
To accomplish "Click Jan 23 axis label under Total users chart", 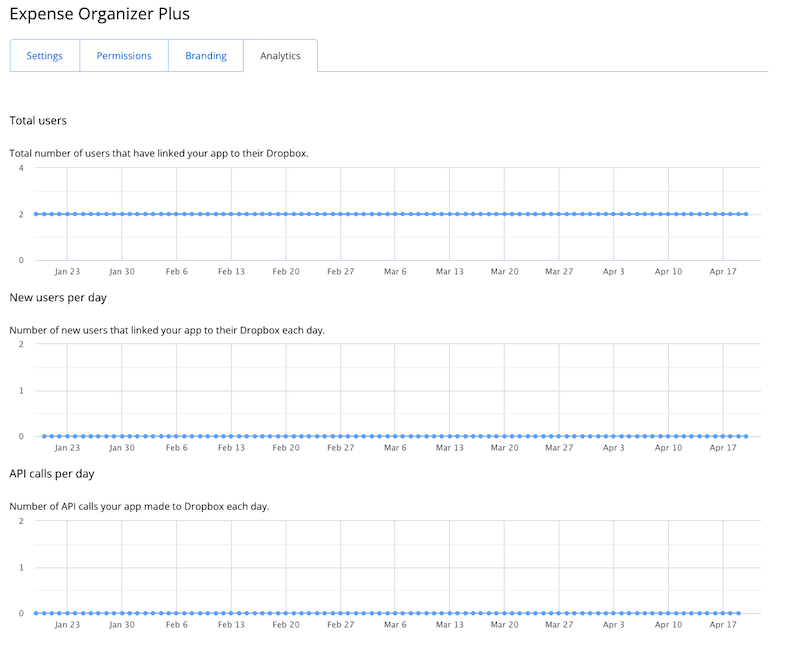I will [67, 271].
